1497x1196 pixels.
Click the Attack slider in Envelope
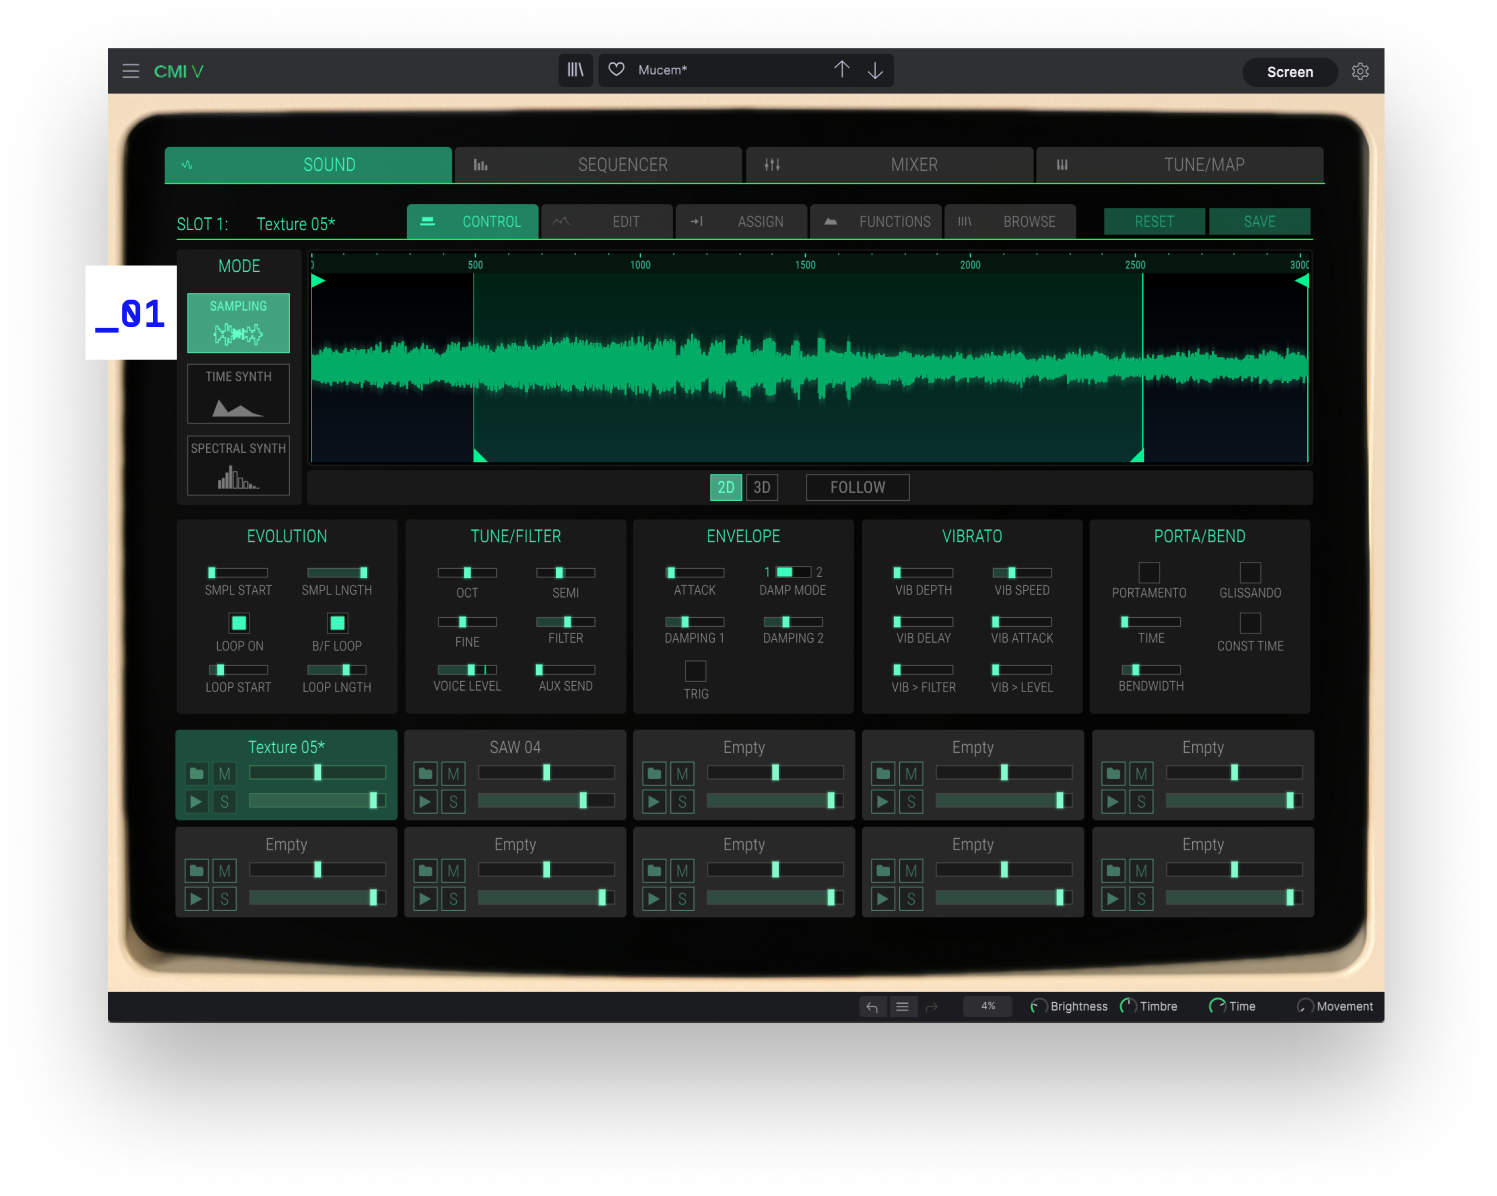[694, 573]
